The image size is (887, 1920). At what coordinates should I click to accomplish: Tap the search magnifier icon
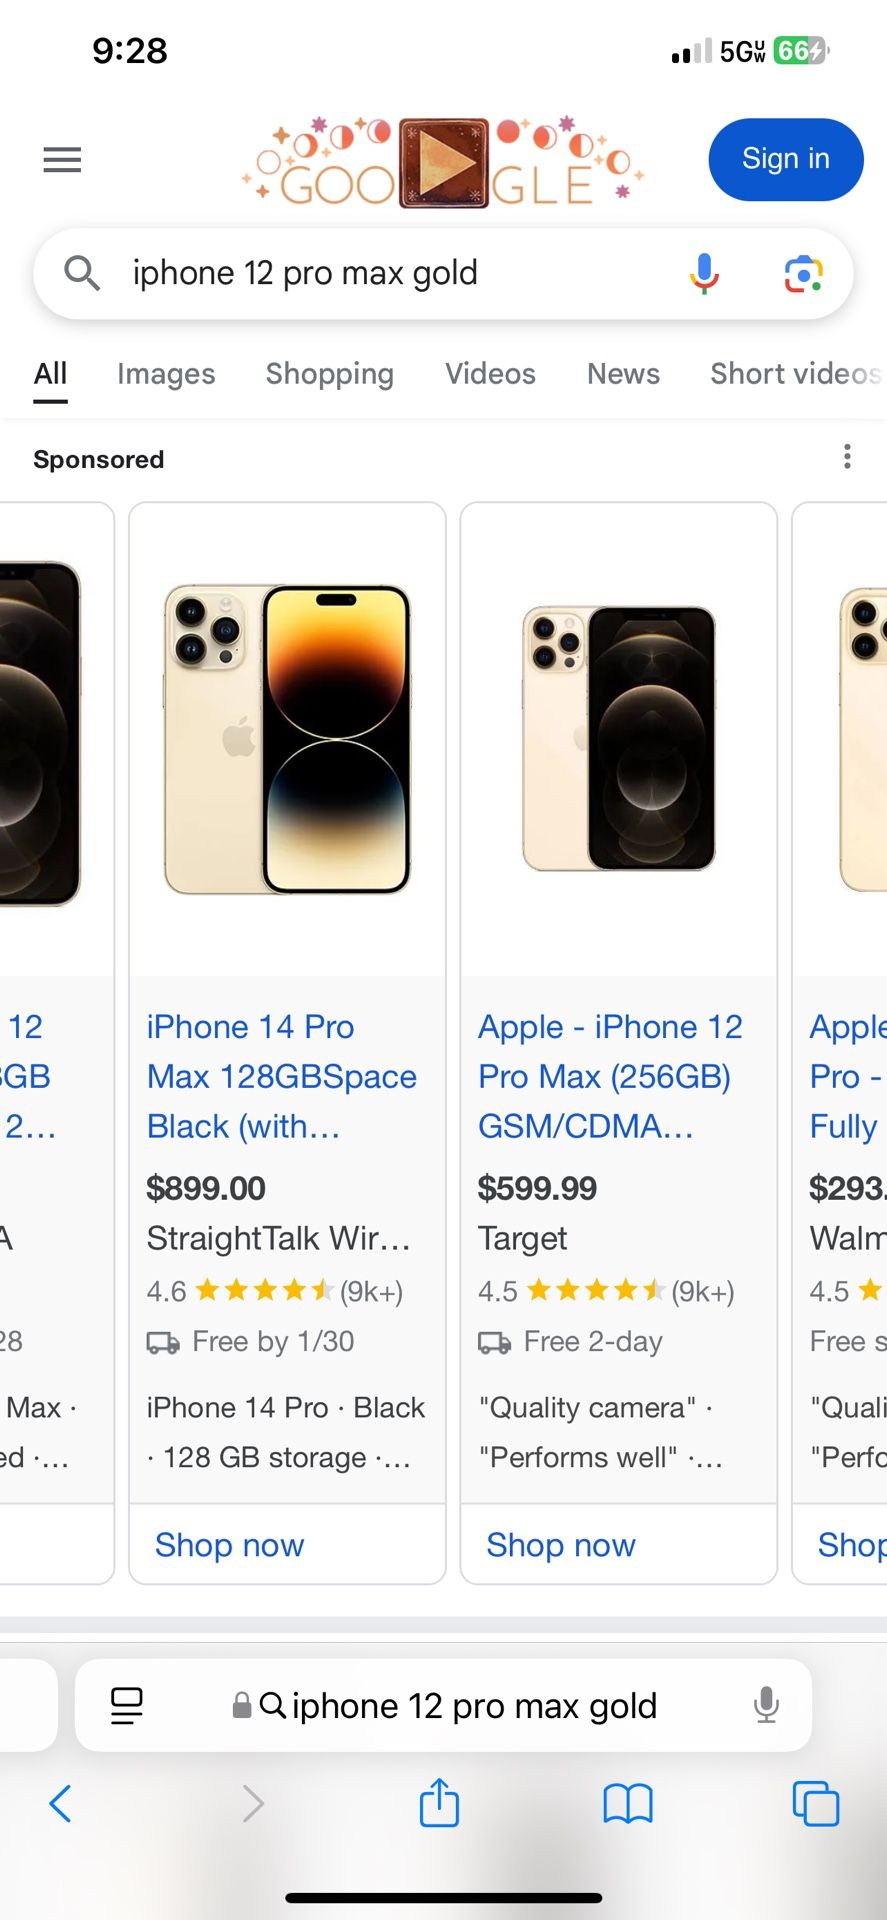82,273
